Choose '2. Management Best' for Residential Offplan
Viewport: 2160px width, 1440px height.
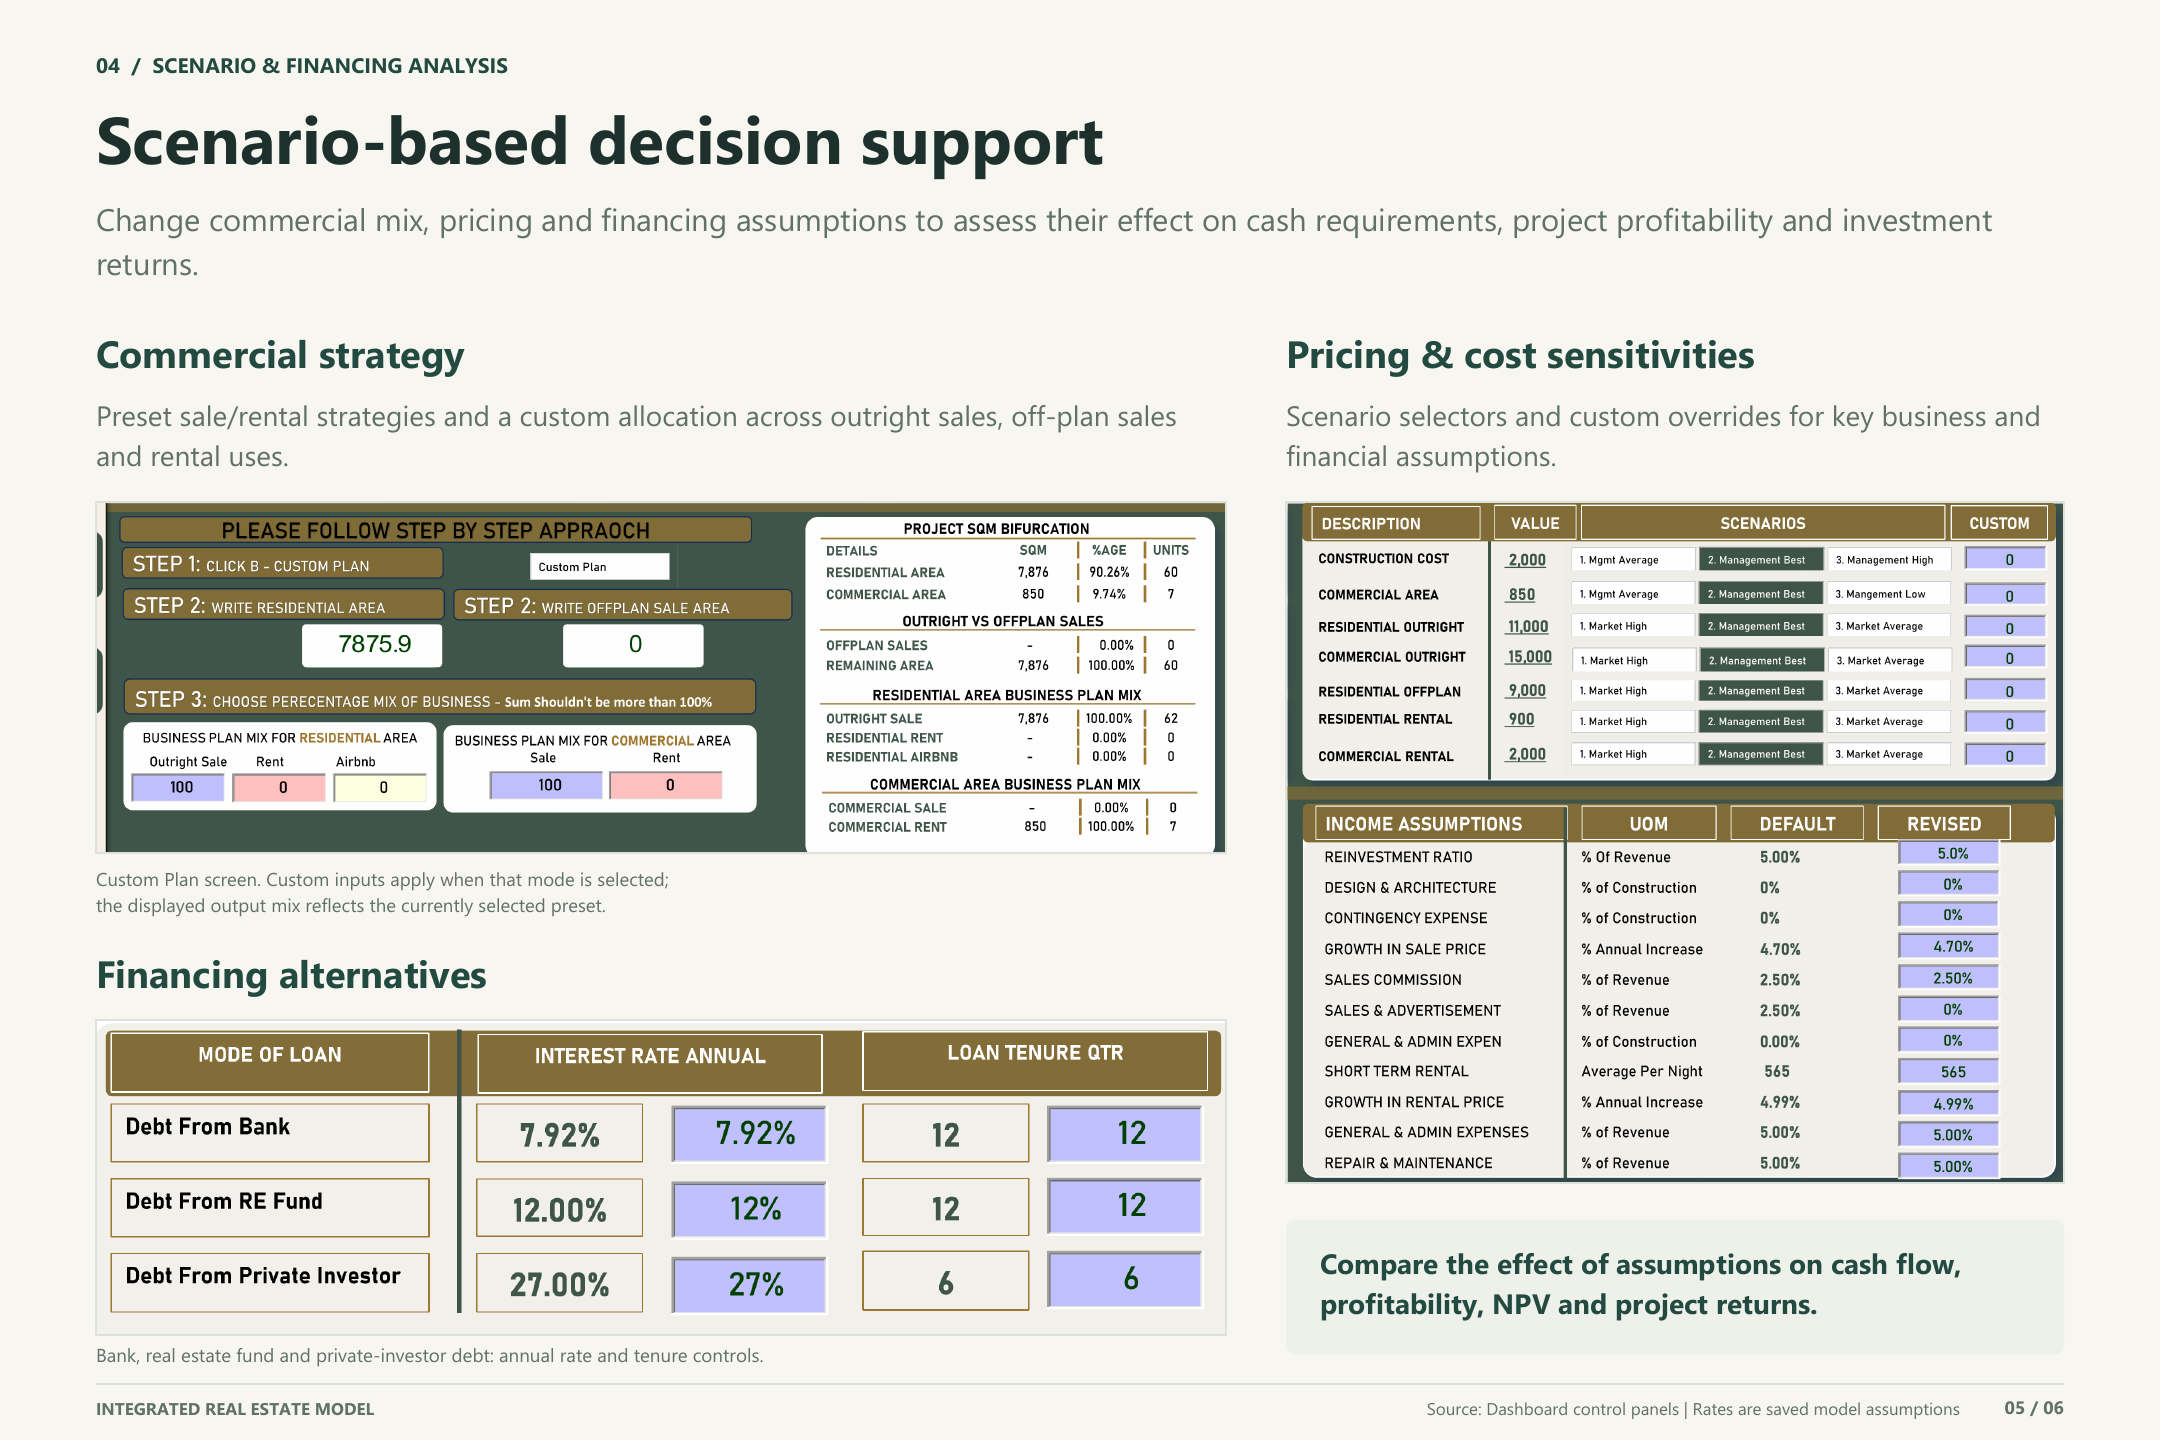pyautogui.click(x=1761, y=691)
